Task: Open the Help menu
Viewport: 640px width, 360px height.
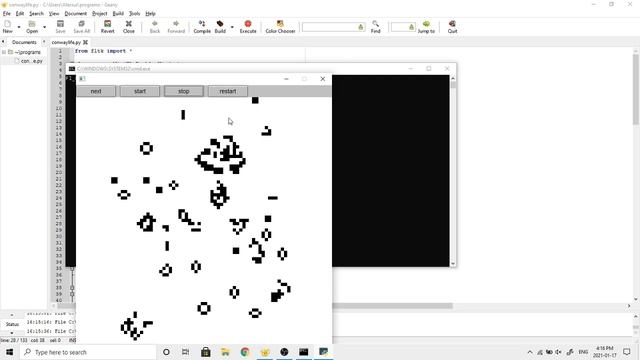Action: [x=150, y=13]
